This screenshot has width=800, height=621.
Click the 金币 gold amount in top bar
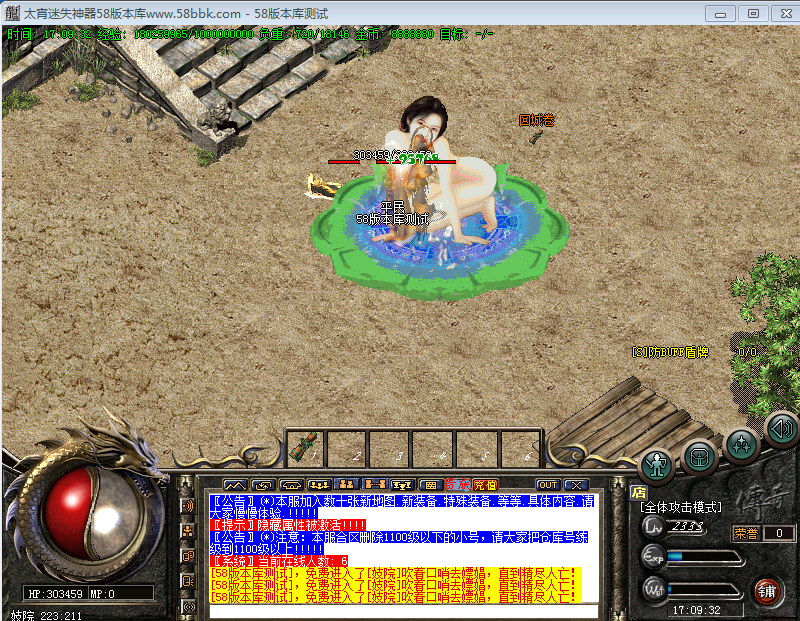394,34
